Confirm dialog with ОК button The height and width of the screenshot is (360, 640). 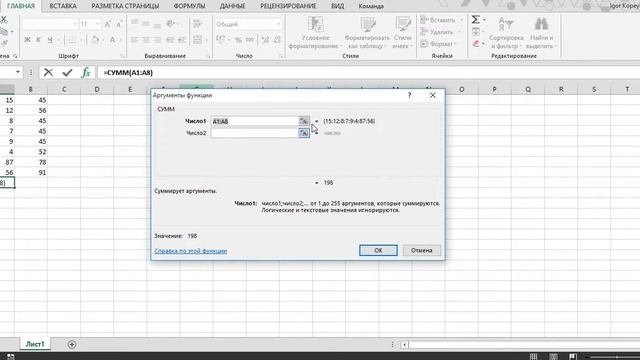pyautogui.click(x=378, y=250)
